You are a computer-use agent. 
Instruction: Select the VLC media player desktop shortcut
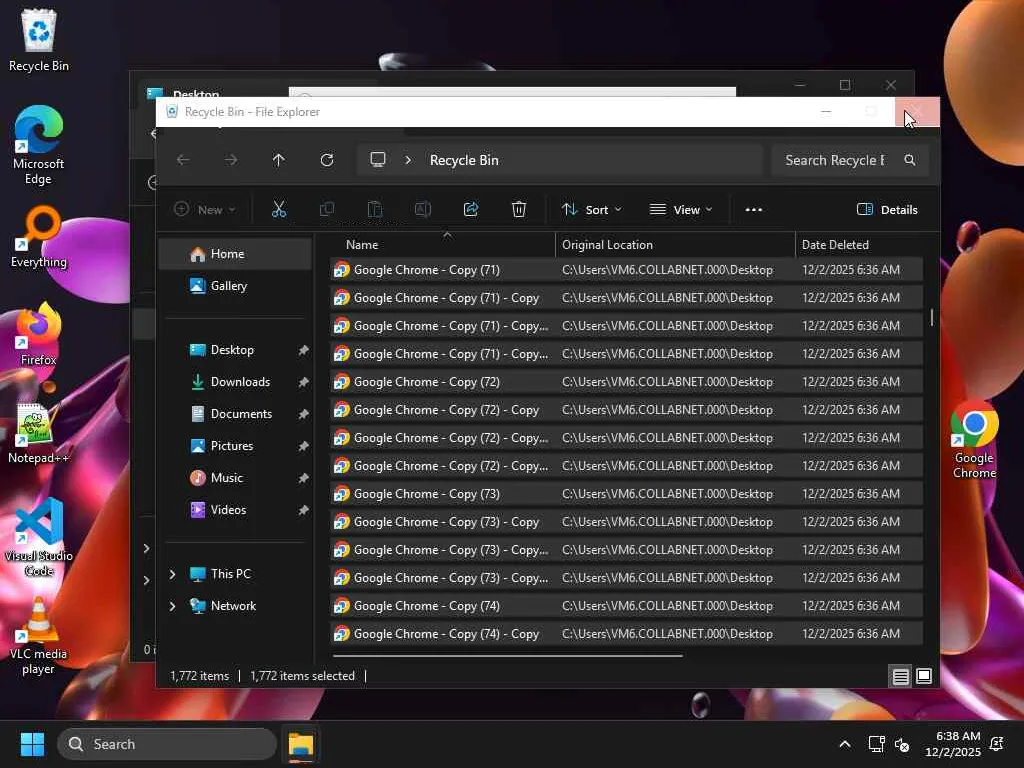pos(39,635)
